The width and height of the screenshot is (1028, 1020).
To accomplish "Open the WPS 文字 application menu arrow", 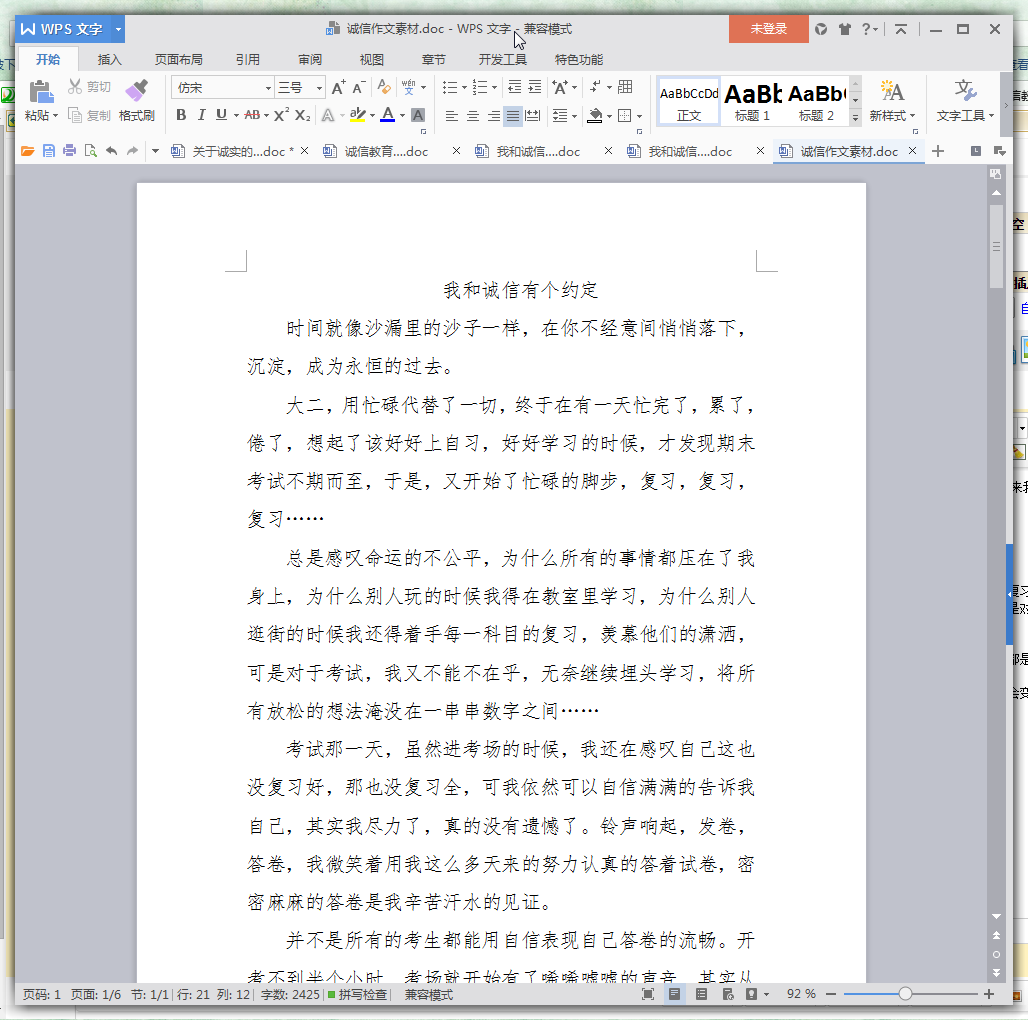I will pyautogui.click(x=119, y=29).
